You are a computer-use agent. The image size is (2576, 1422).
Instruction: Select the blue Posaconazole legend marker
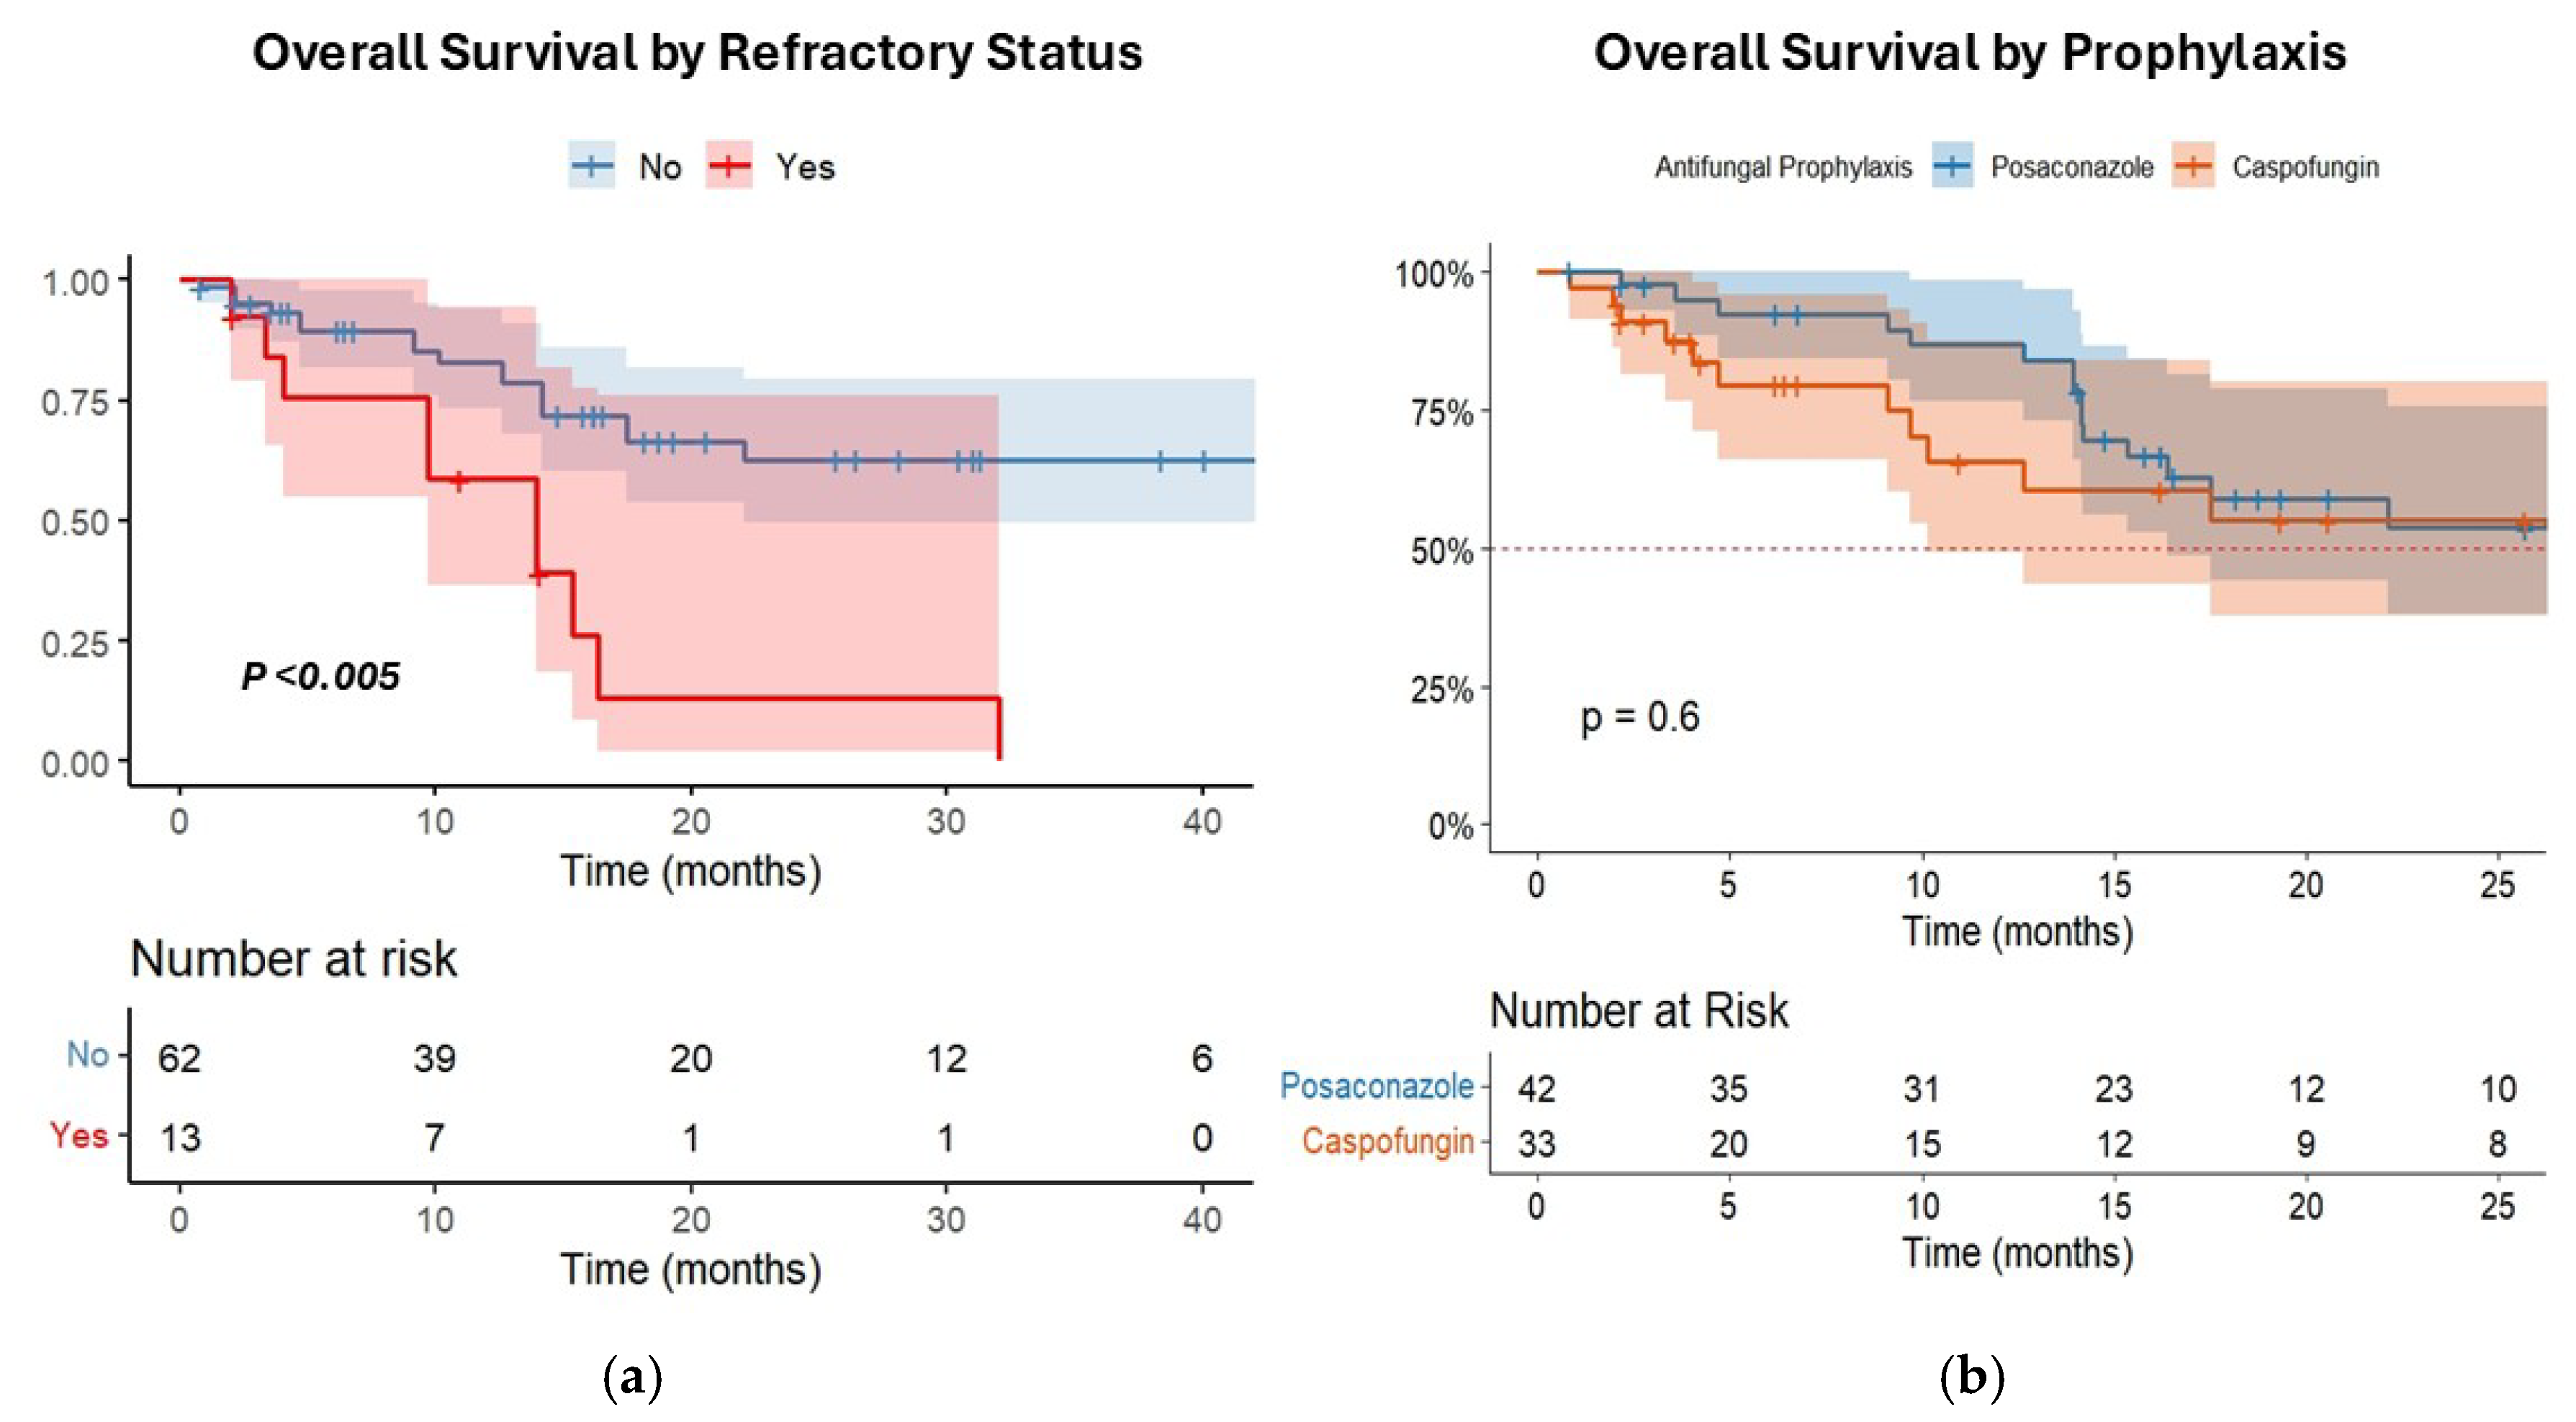1952,166
